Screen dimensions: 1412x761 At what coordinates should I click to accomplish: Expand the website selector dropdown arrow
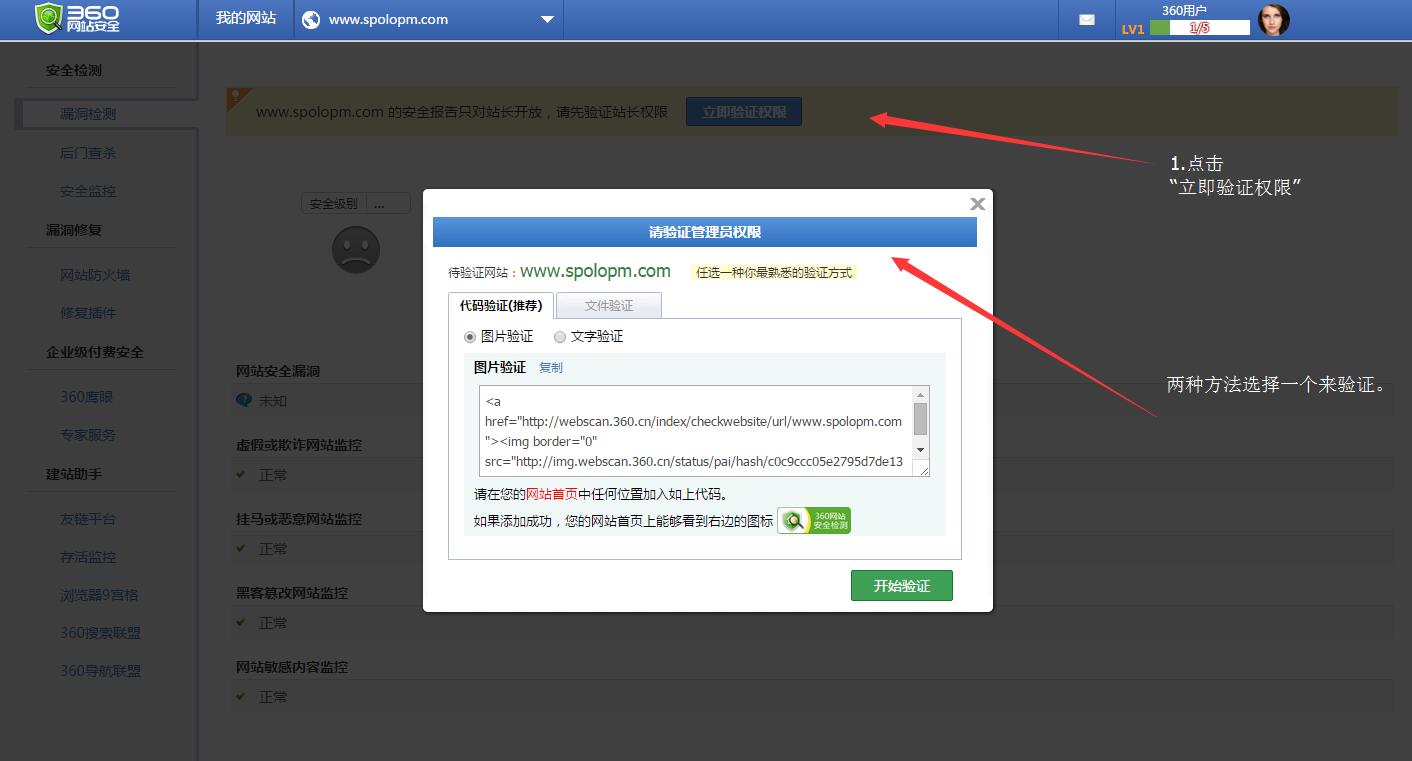coord(546,19)
